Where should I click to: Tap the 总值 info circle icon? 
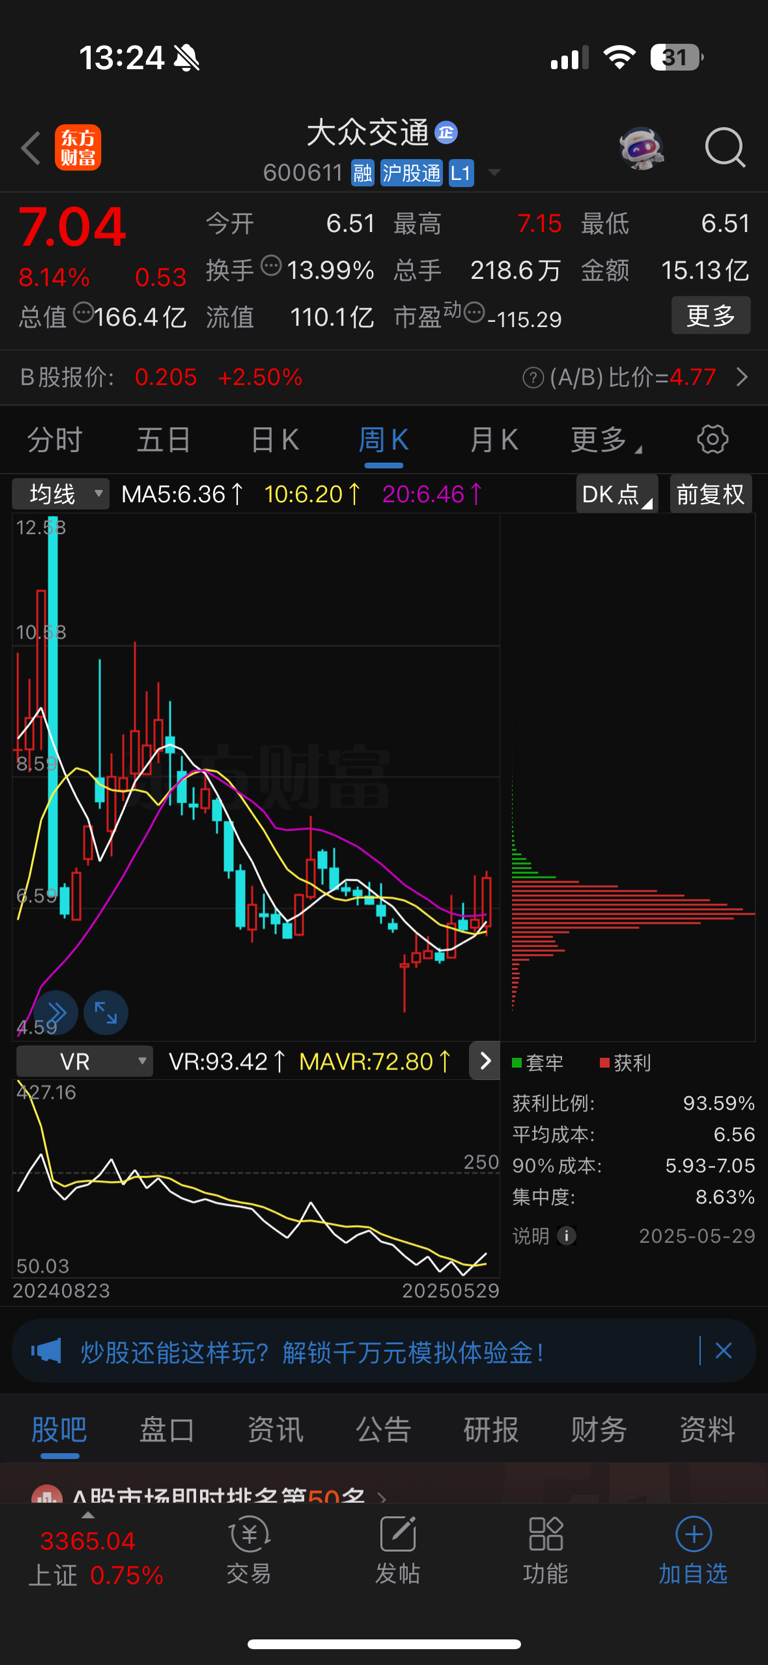click(x=83, y=313)
